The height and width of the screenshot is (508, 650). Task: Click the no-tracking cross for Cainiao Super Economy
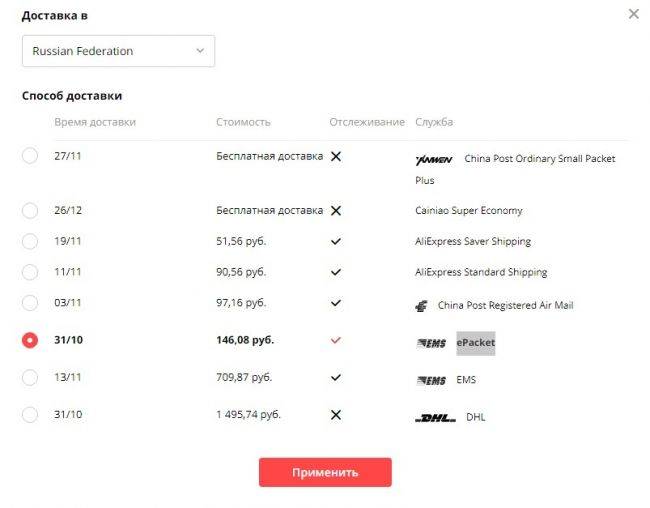tap(336, 211)
